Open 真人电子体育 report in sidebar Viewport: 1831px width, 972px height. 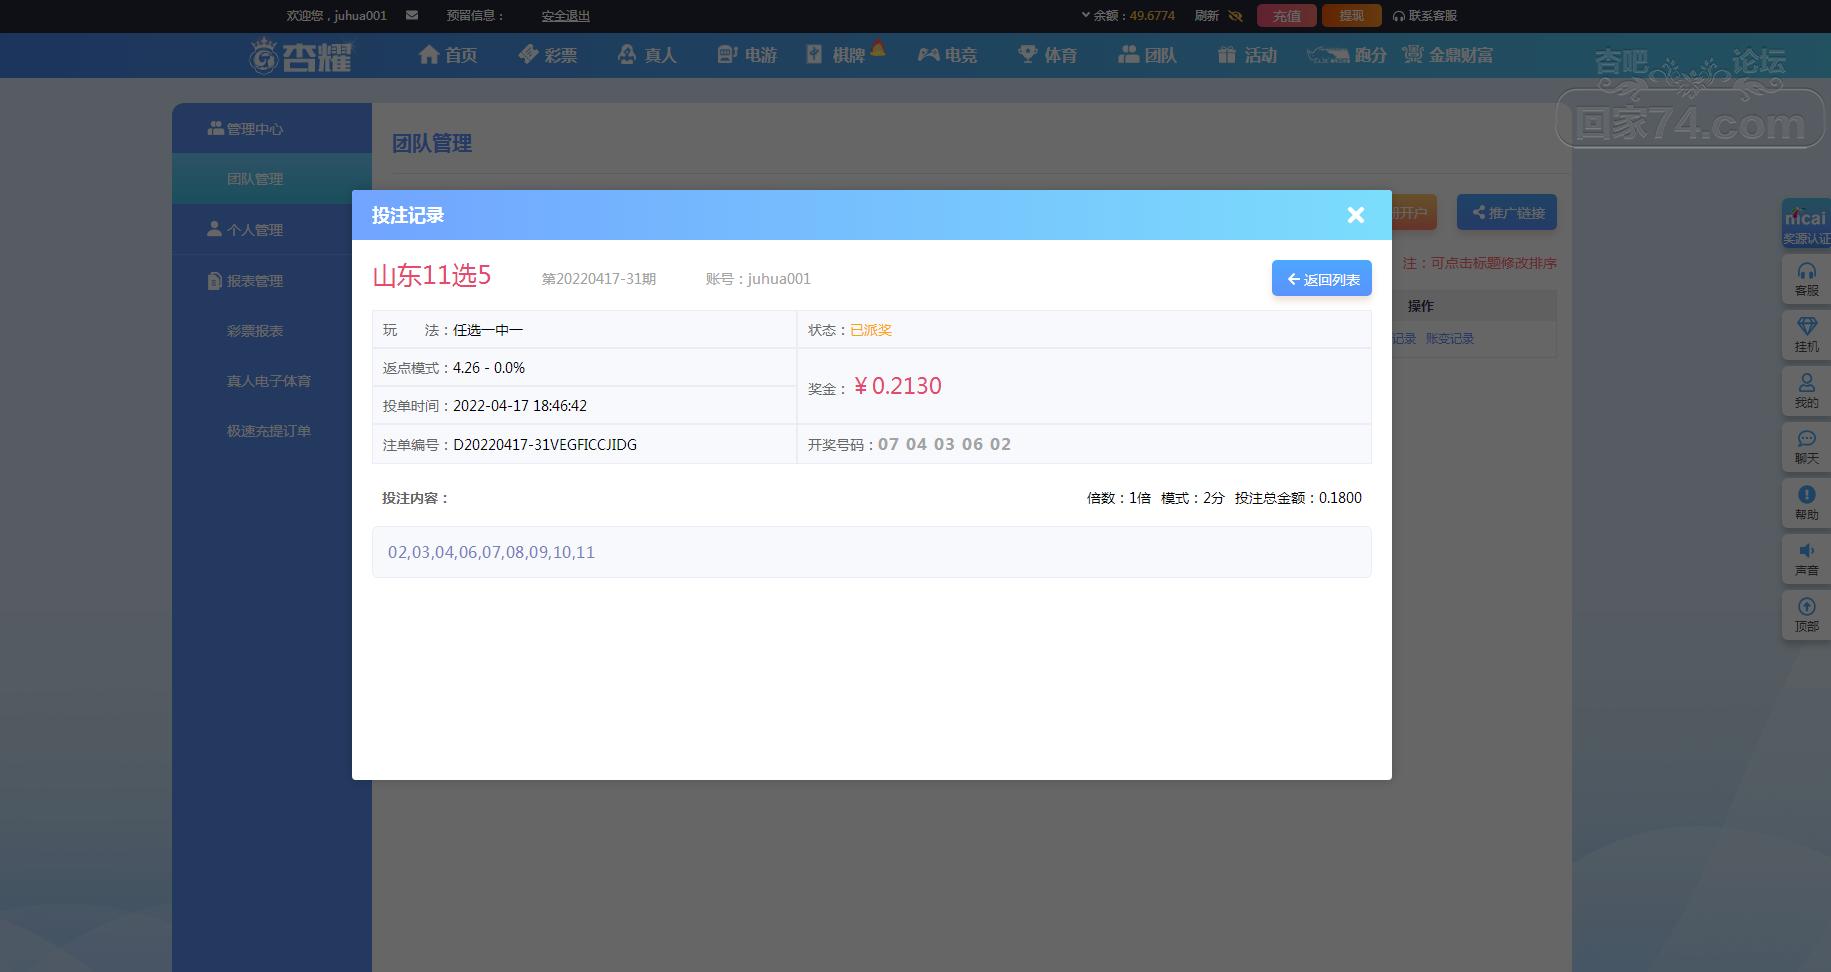[269, 381]
